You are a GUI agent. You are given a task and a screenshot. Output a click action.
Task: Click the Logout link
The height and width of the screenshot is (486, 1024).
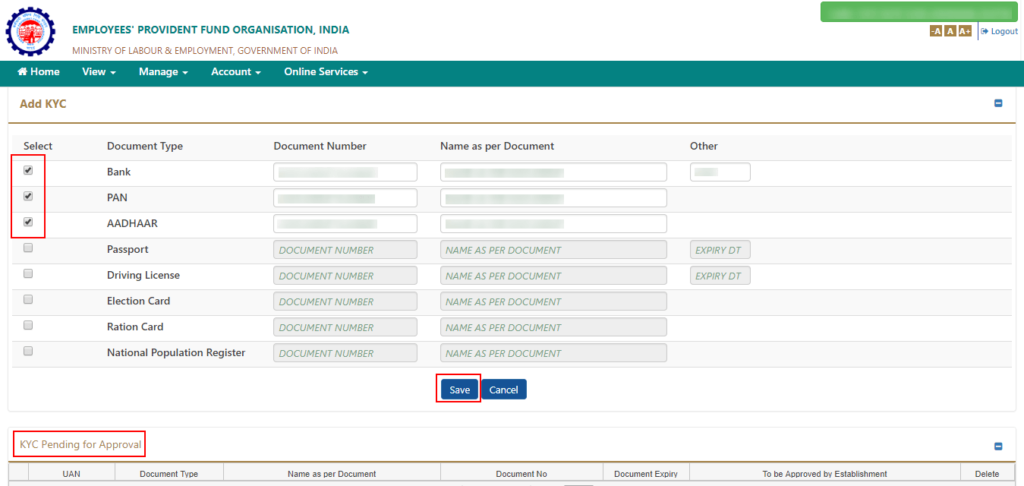[999, 31]
